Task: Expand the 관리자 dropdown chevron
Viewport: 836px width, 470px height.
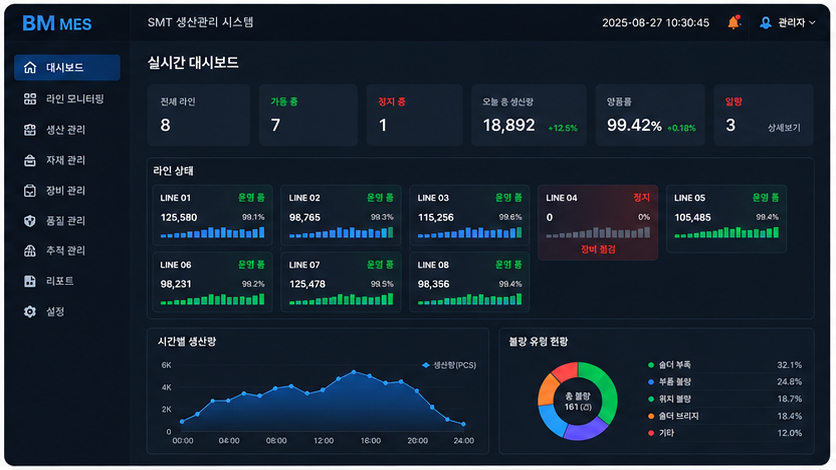Action: [x=812, y=22]
